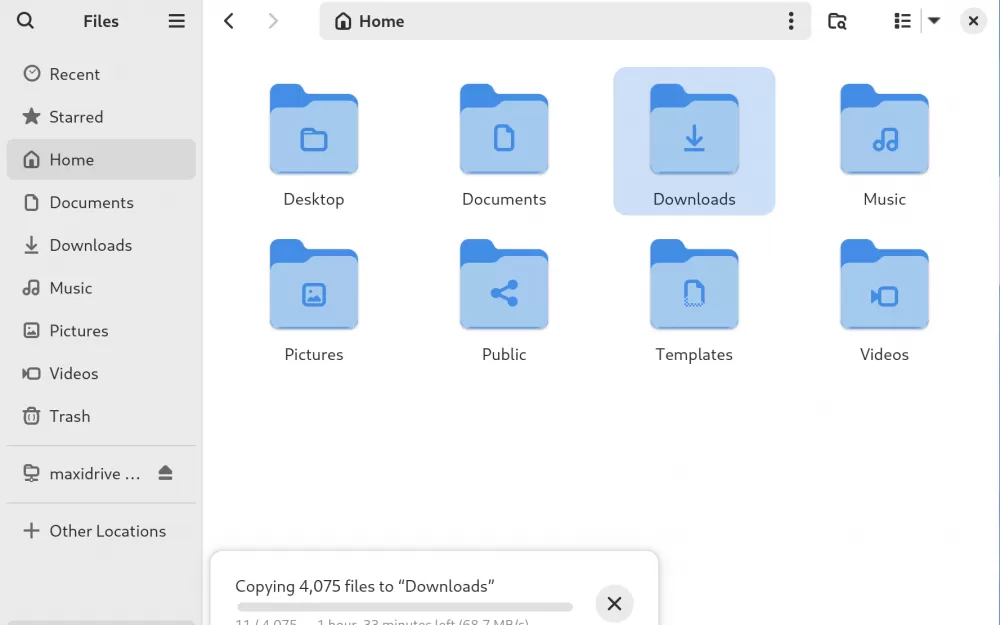1000x625 pixels.
Task: Open the path bar three-dot menu
Action: click(x=791, y=21)
